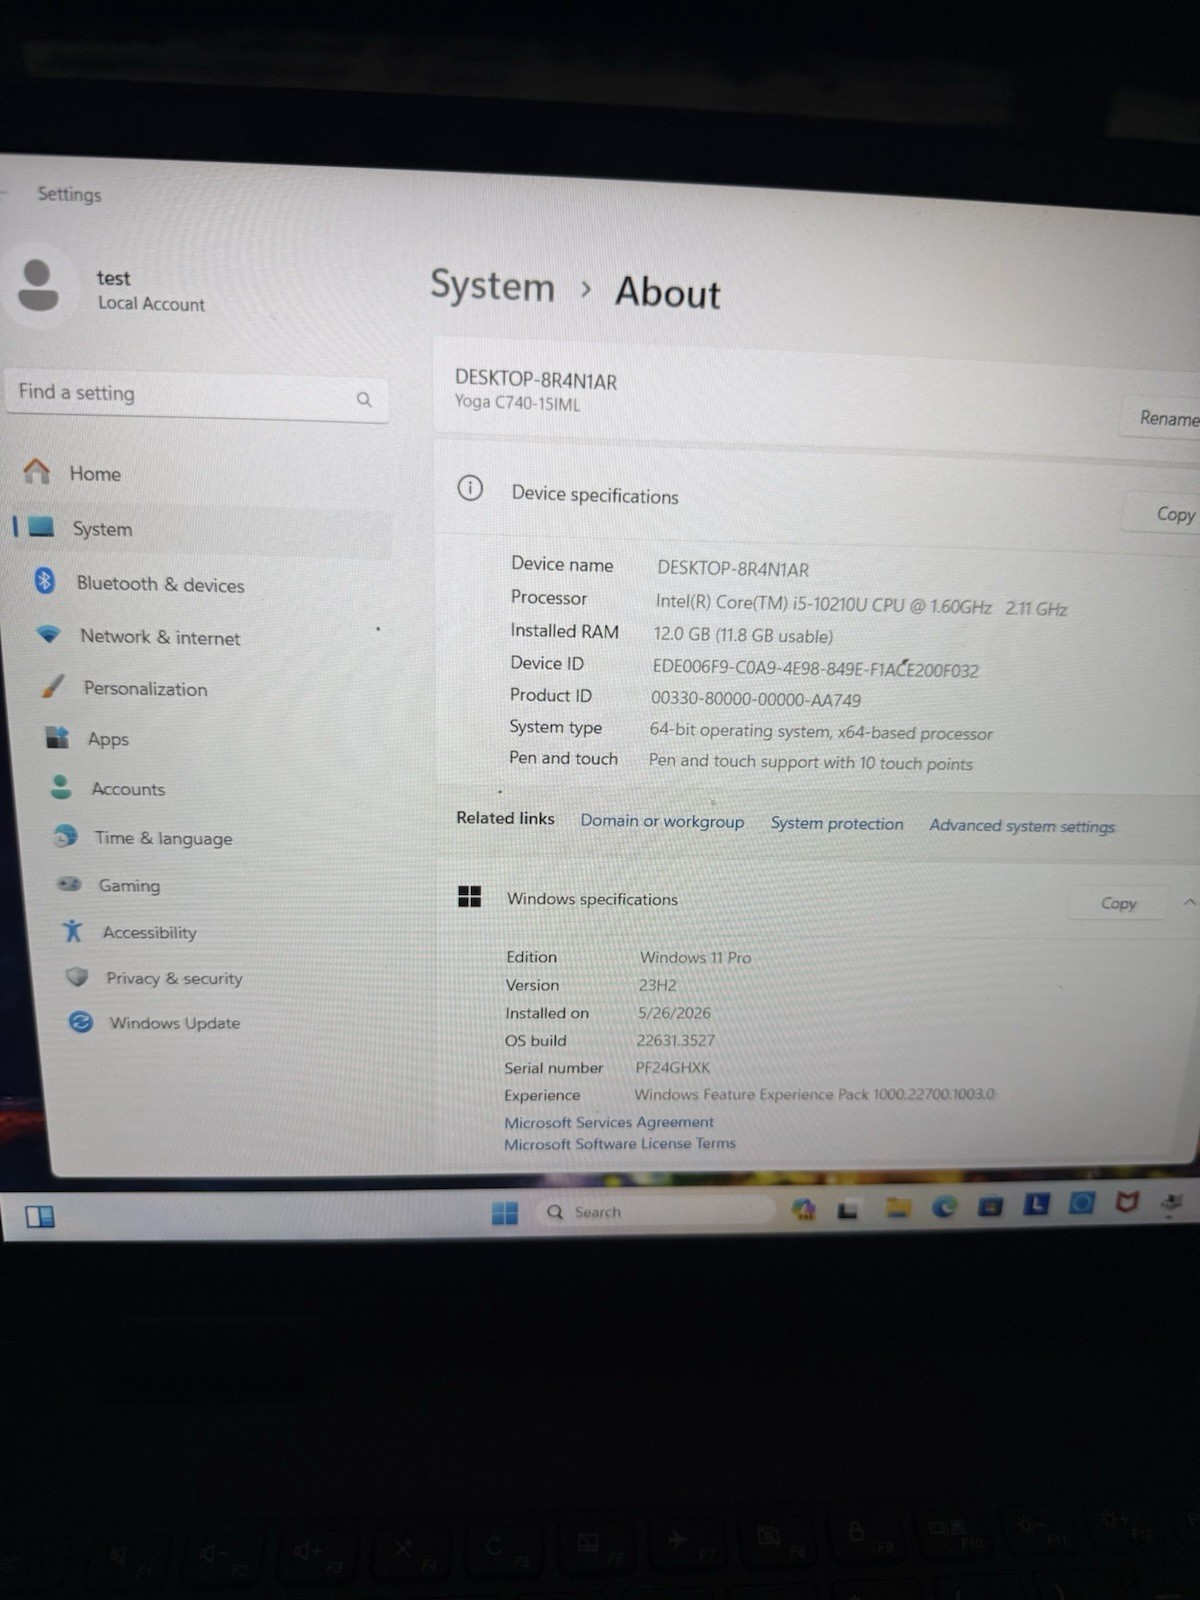Open Microsoft Software License Terms link

[x=620, y=1143]
